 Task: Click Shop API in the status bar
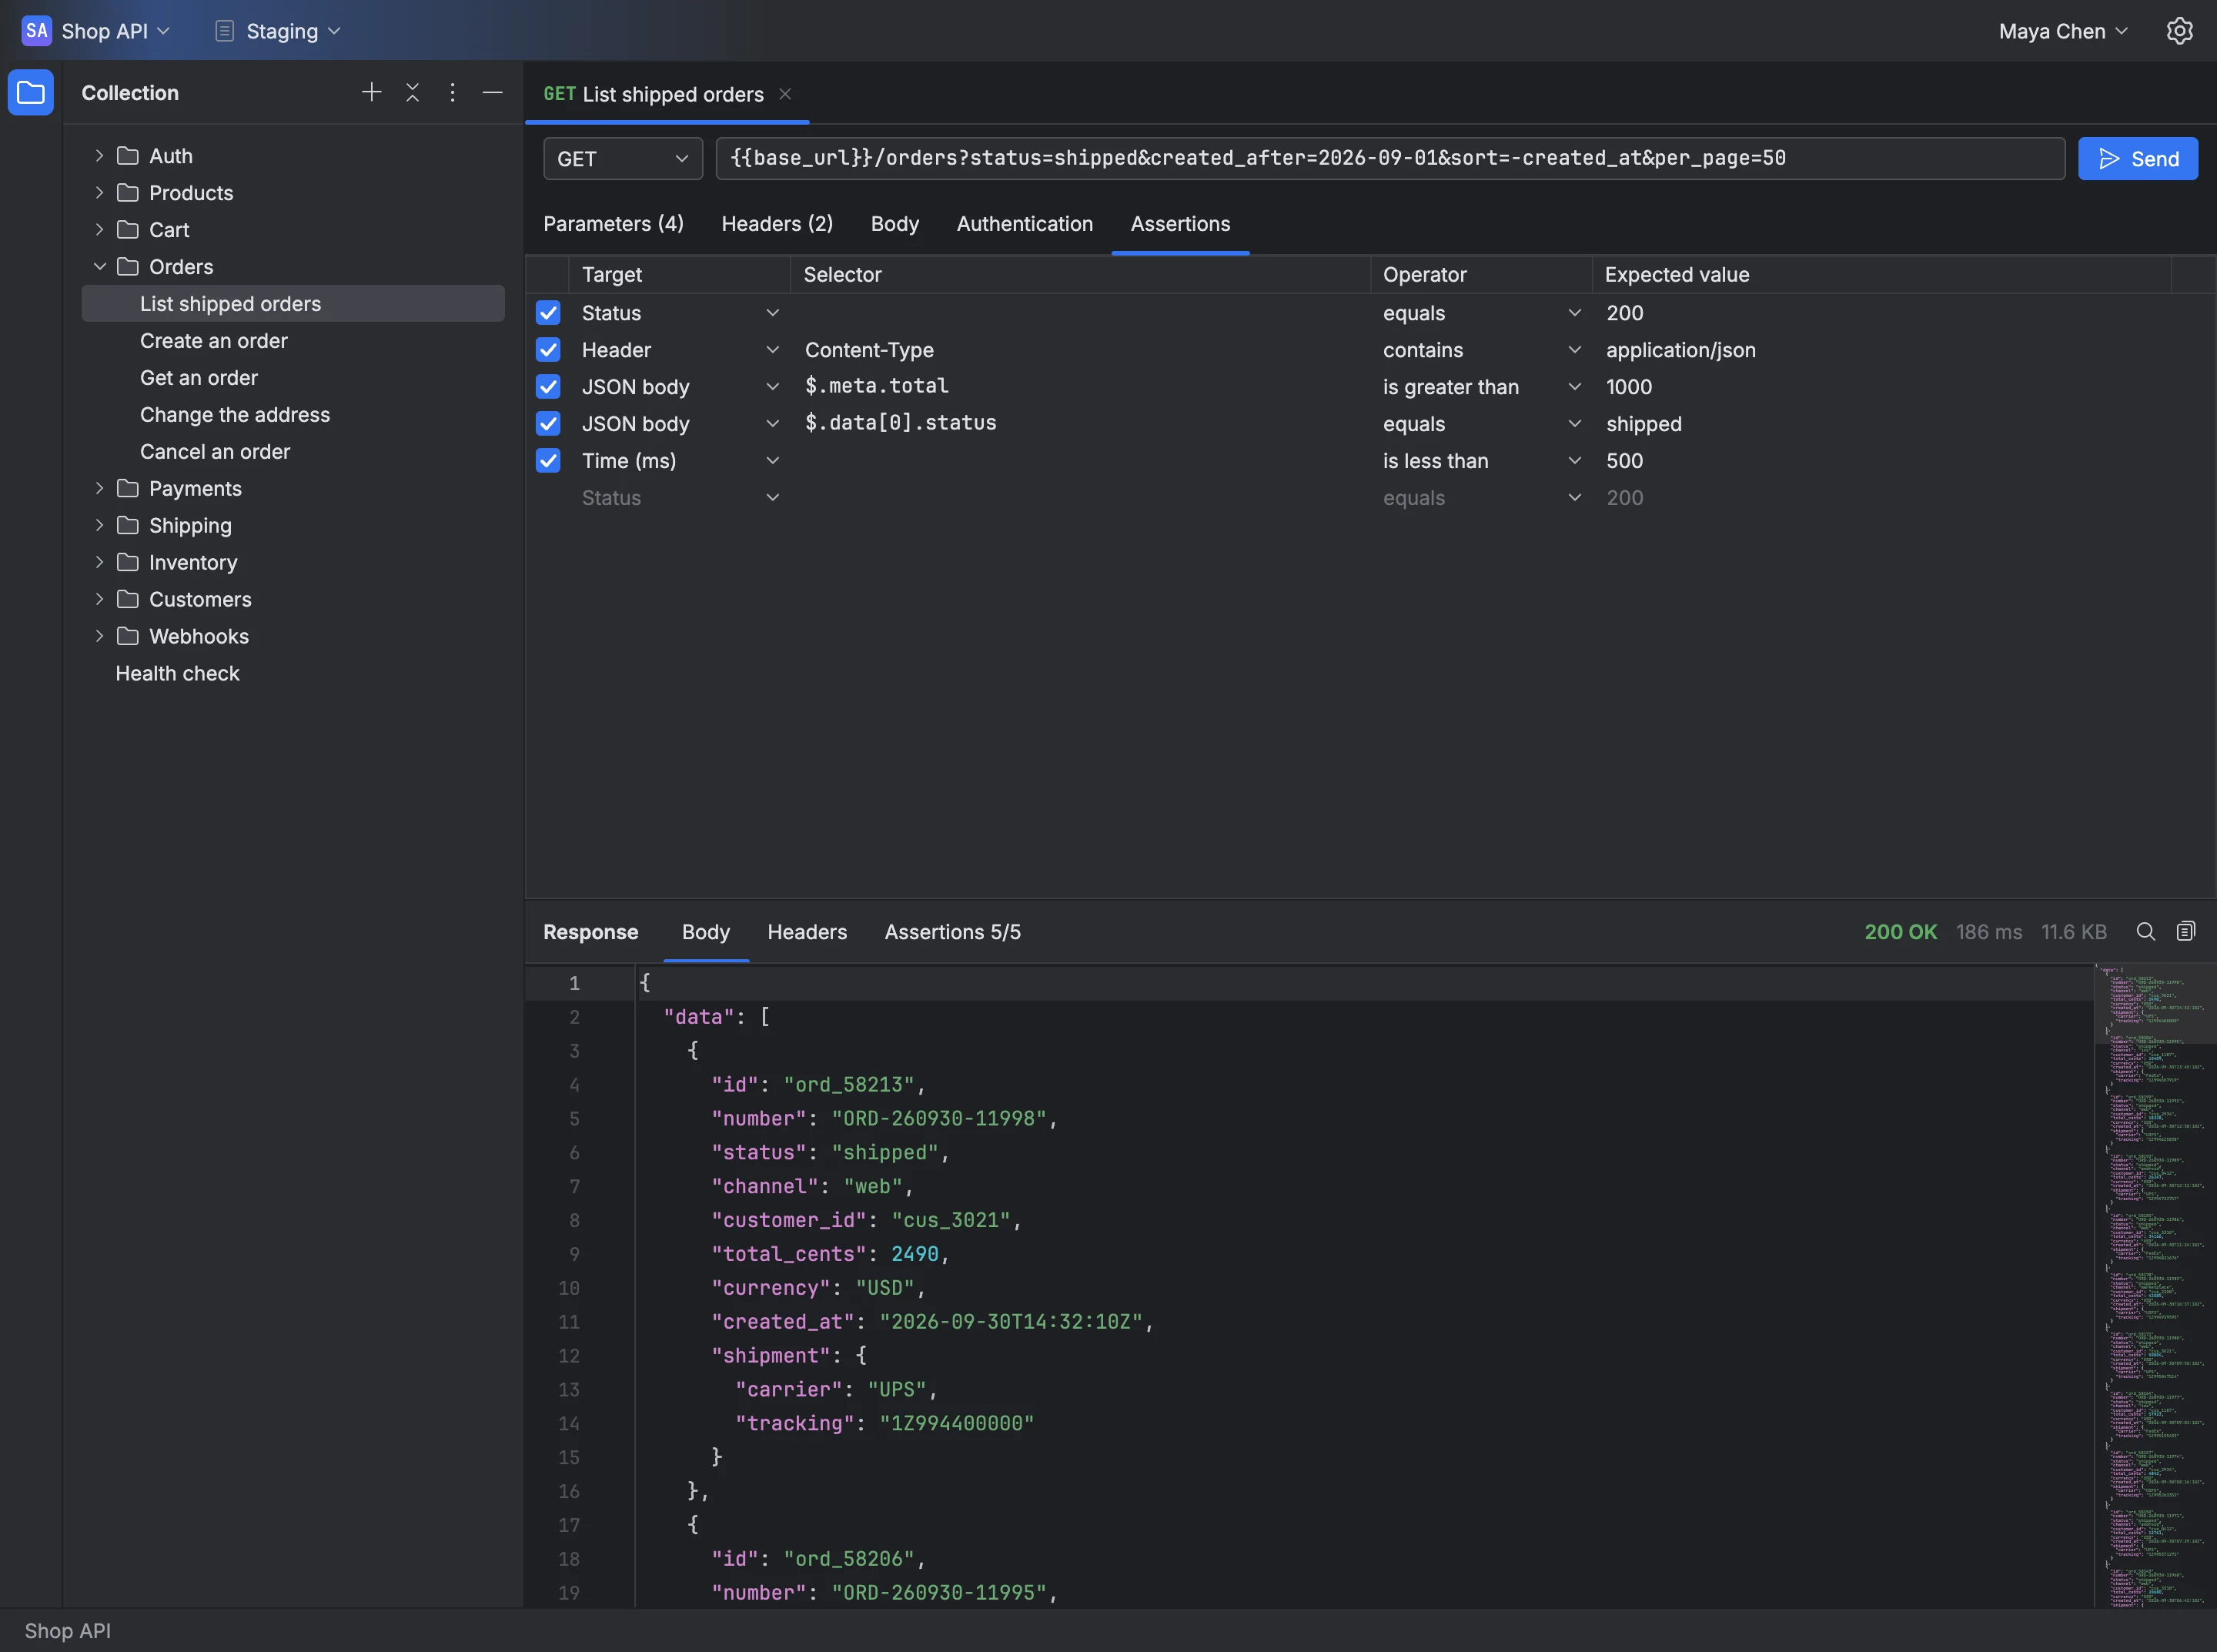[x=67, y=1631]
